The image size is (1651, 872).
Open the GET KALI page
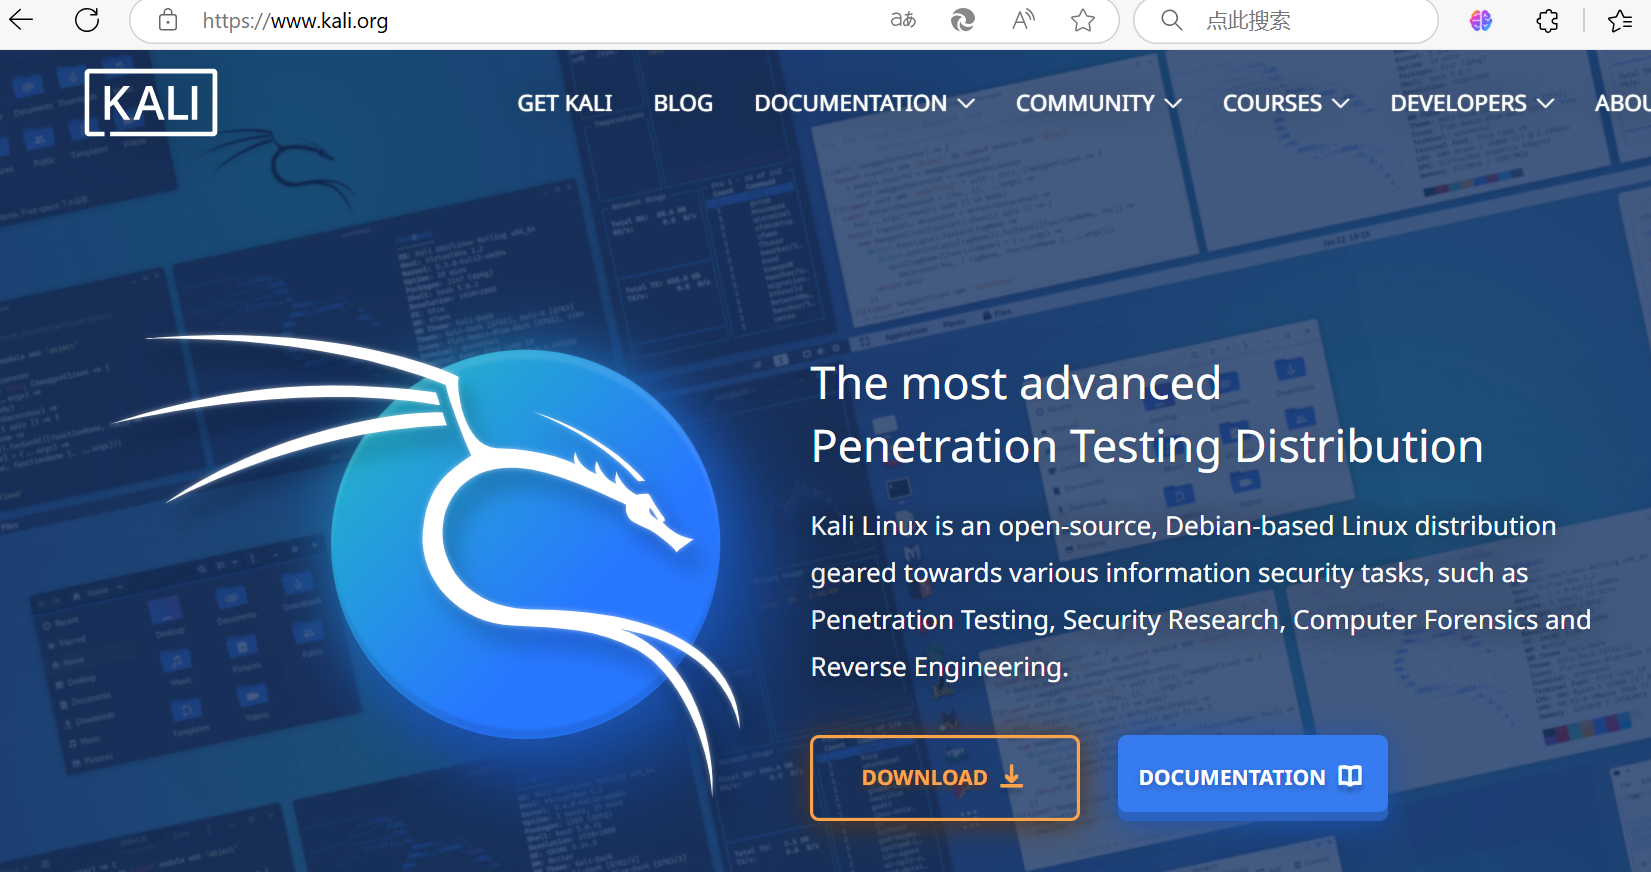coord(565,103)
